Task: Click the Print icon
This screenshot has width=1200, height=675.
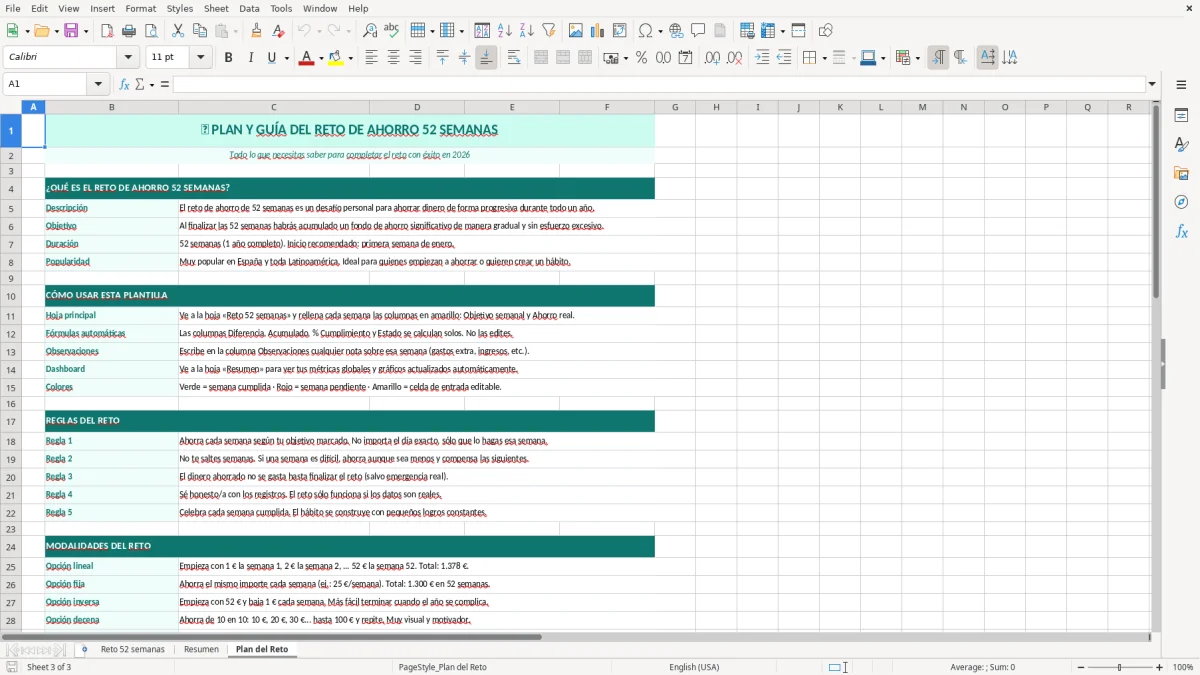Action: coord(128,31)
